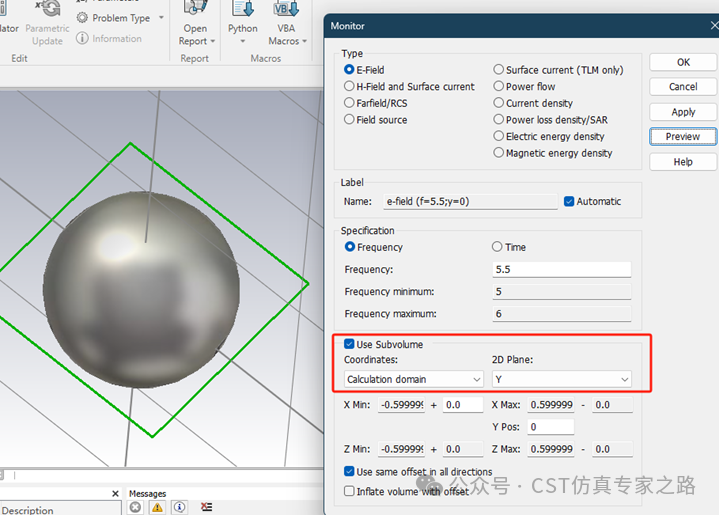Click the warnings filter icon in Messages
The height and width of the screenshot is (515, 719).
pos(157,507)
